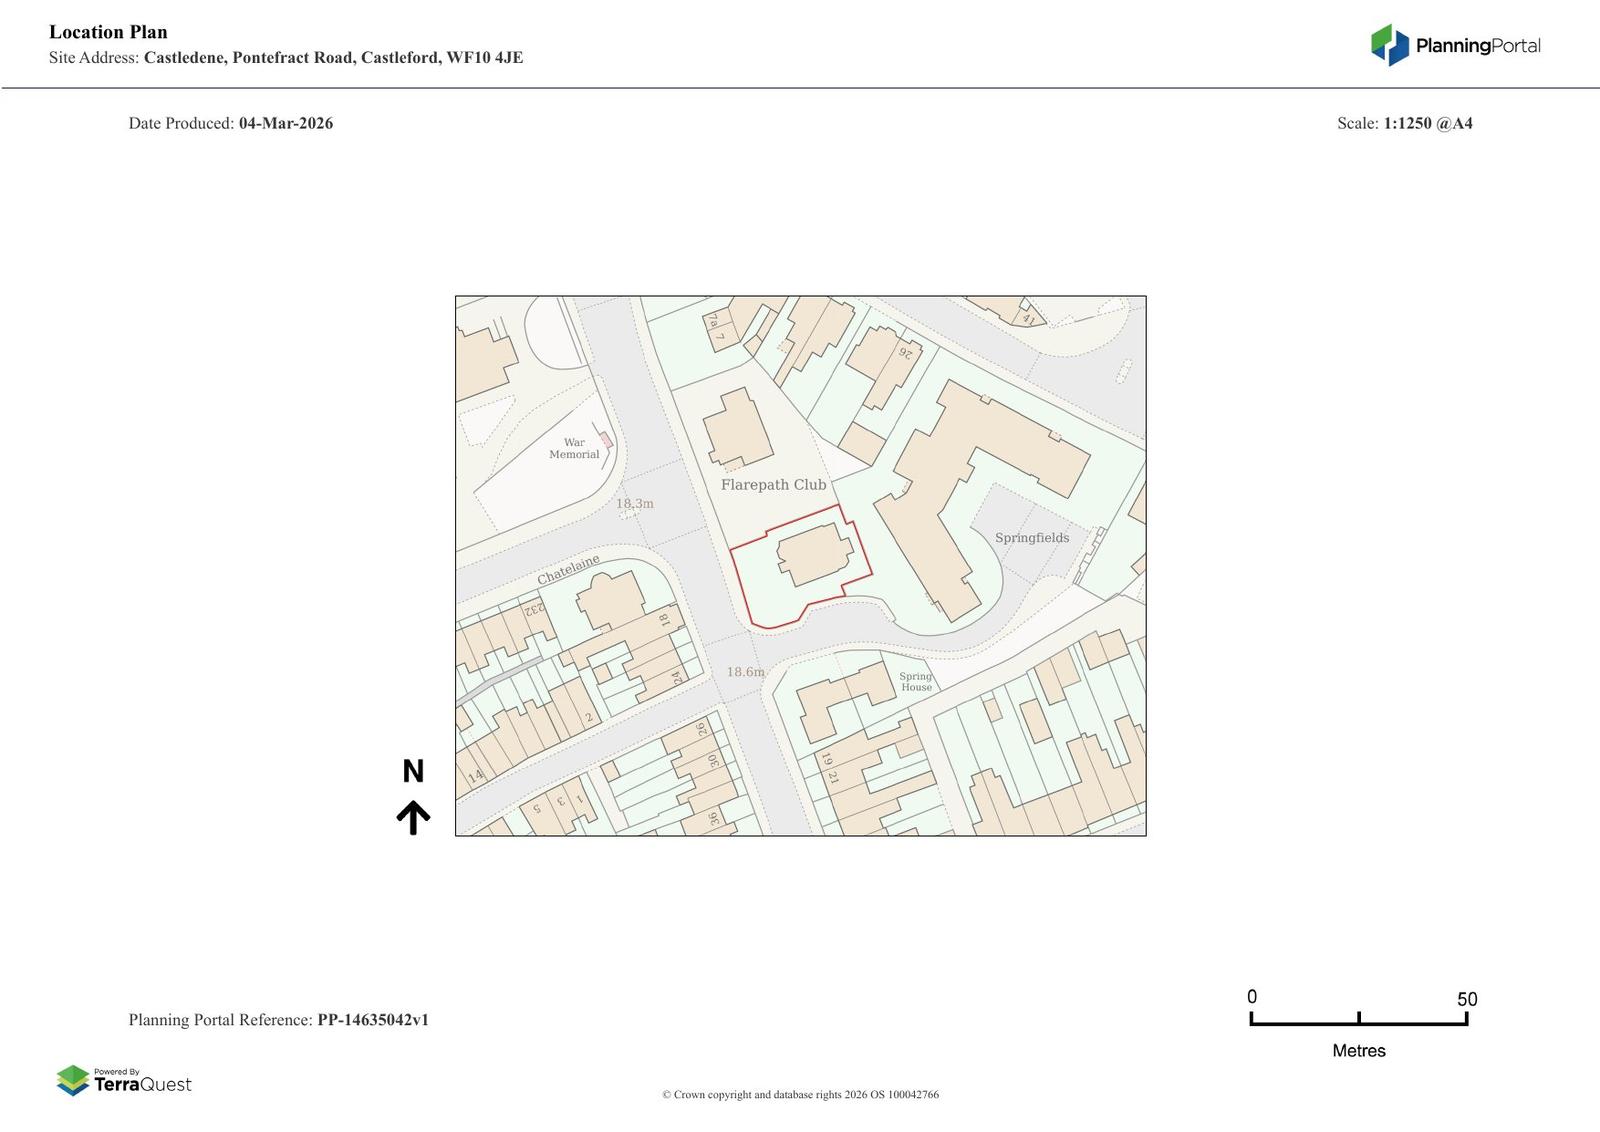The width and height of the screenshot is (1600, 1132).
Task: Click the Crown copyright notice
Action: point(800,1094)
